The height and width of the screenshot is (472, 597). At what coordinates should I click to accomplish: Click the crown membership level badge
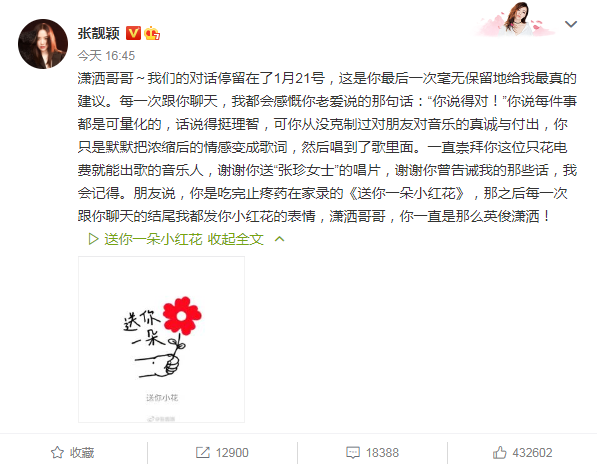coord(152,33)
